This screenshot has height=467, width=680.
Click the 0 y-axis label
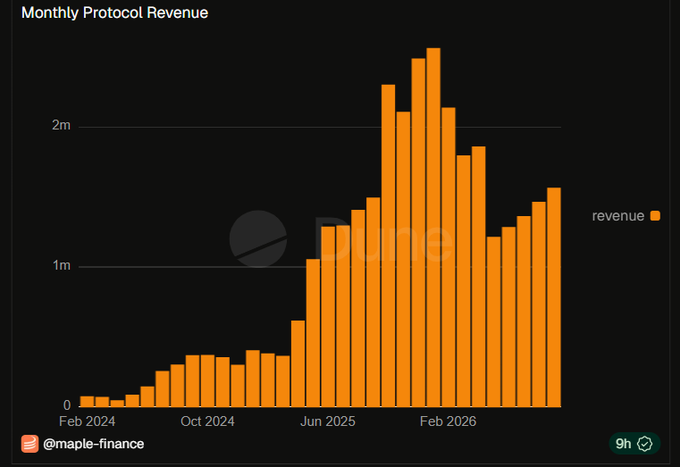pyautogui.click(x=67, y=405)
